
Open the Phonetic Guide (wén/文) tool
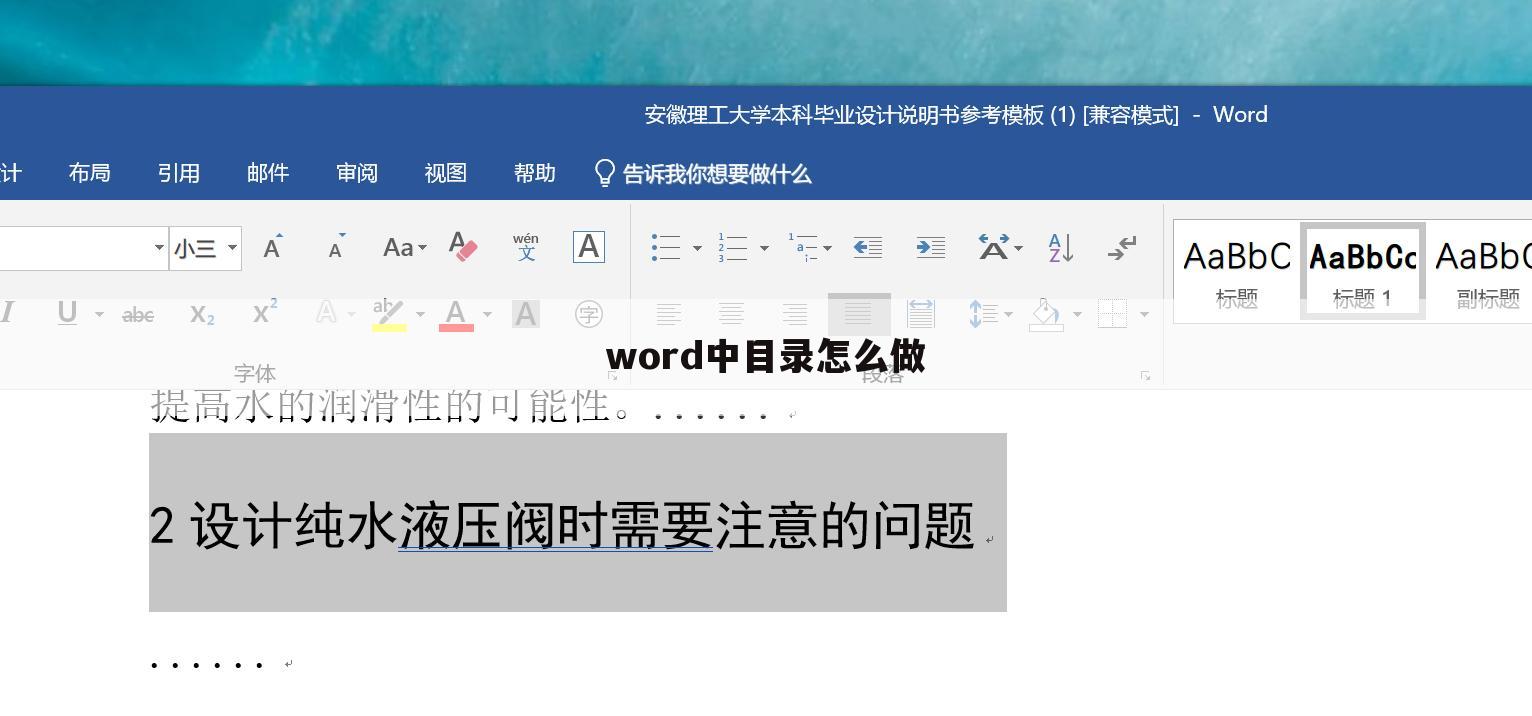[525, 247]
